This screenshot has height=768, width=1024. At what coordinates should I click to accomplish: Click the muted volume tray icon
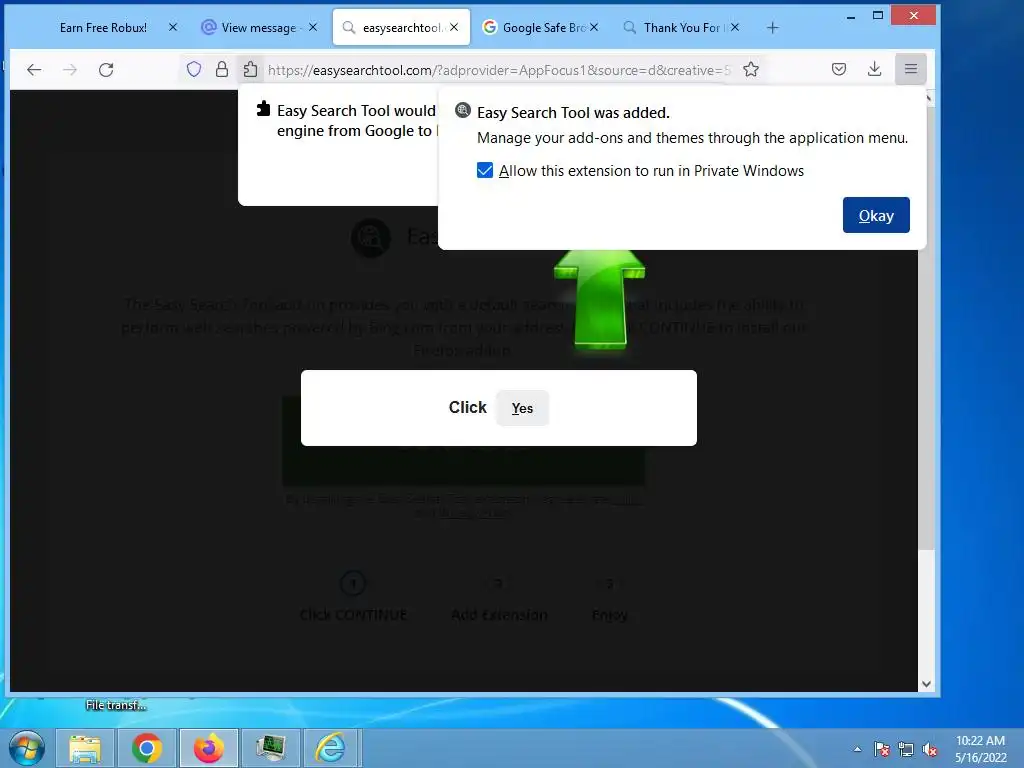tap(929, 749)
